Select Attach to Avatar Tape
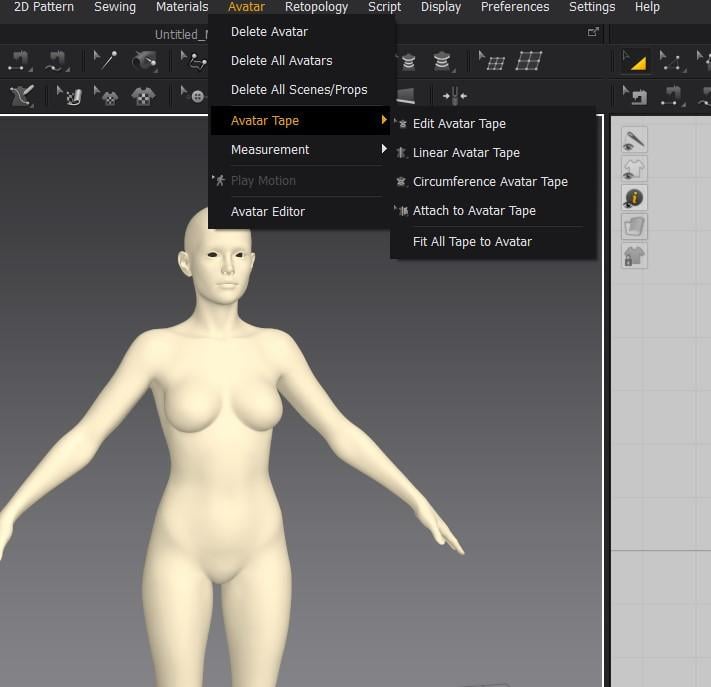 (x=493, y=211)
